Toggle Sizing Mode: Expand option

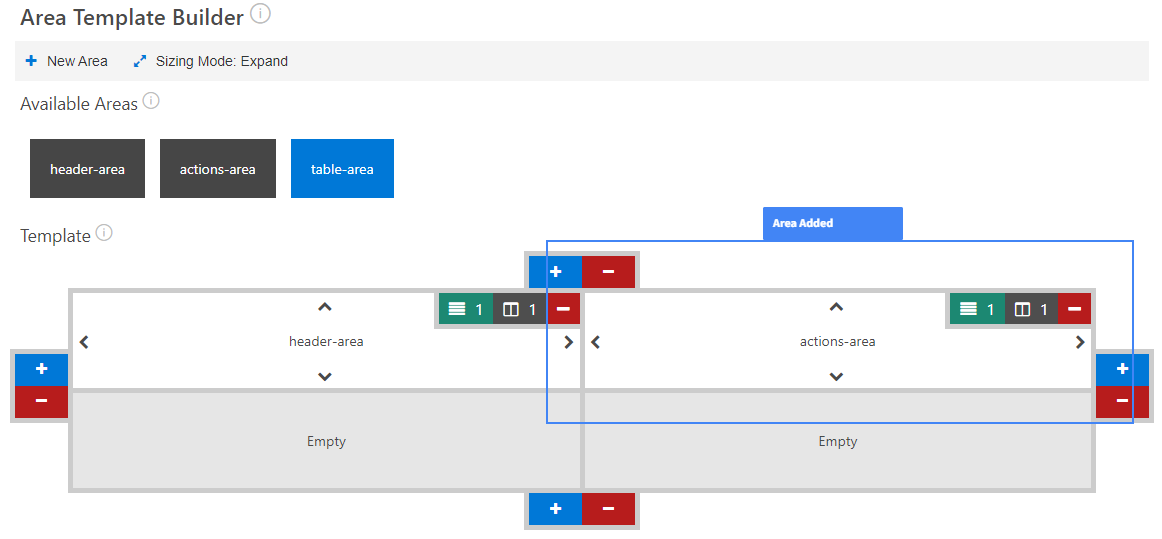pyautogui.click(x=211, y=61)
